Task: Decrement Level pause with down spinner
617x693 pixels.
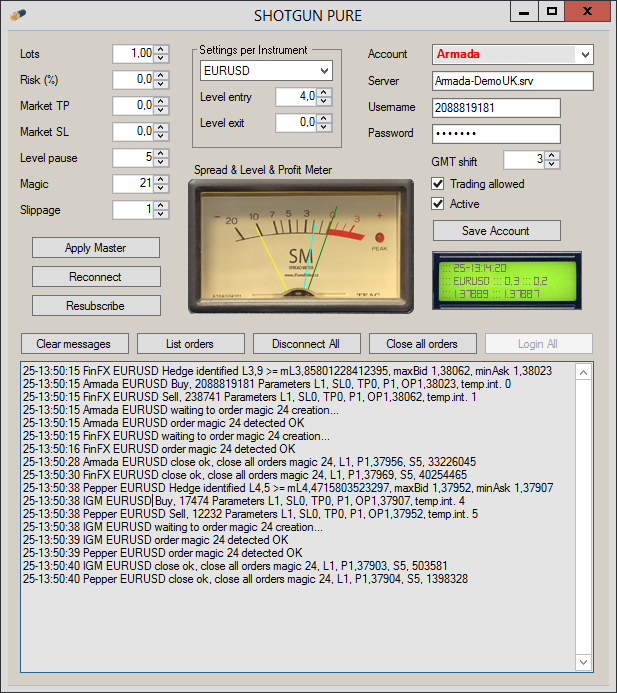Action: tap(161, 162)
